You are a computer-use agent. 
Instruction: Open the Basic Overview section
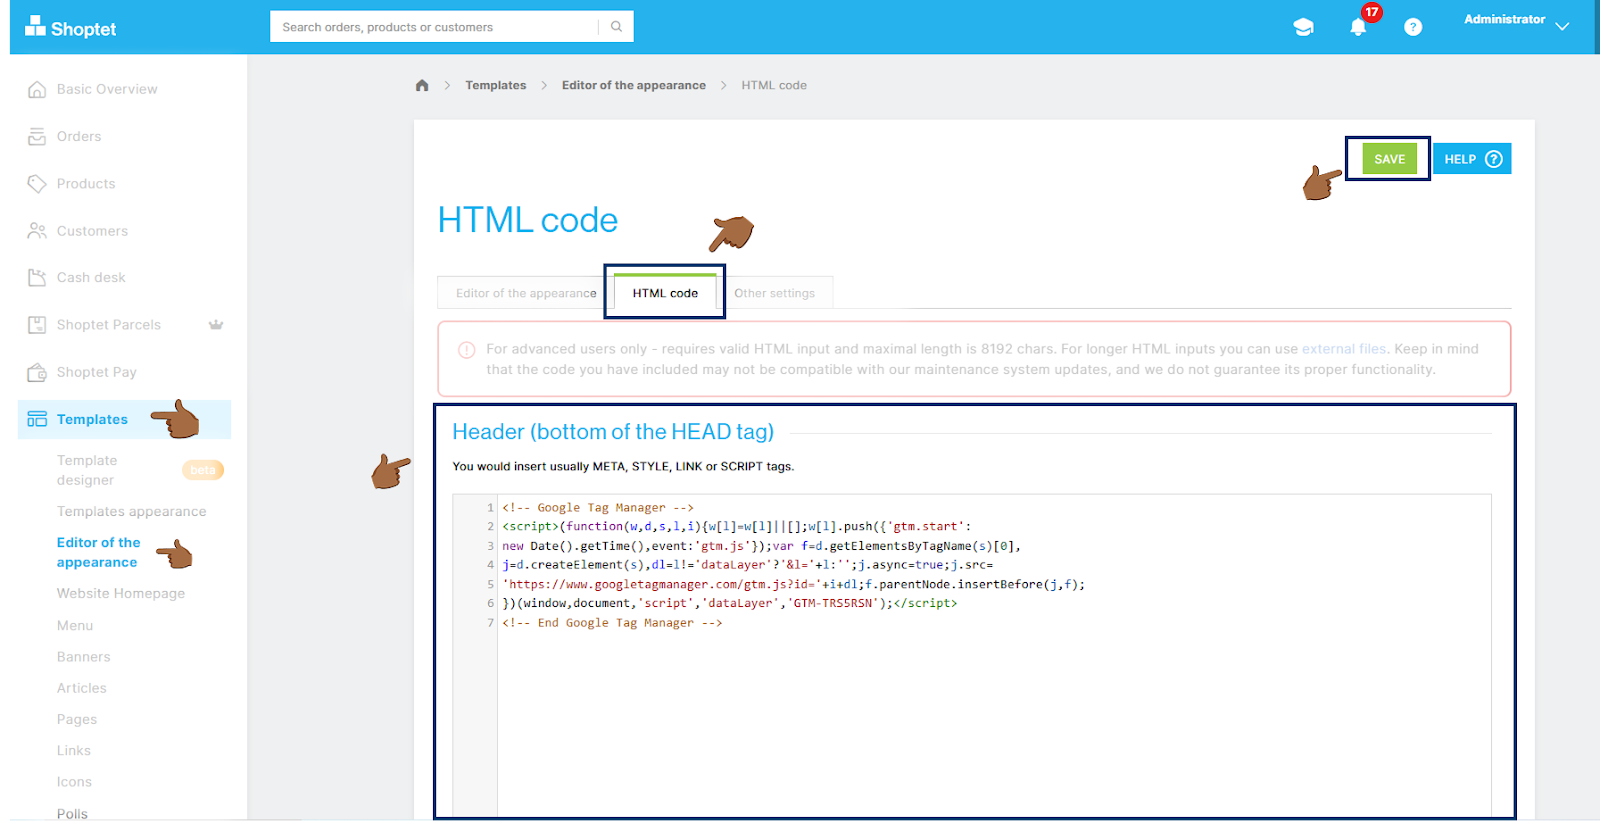click(x=107, y=89)
